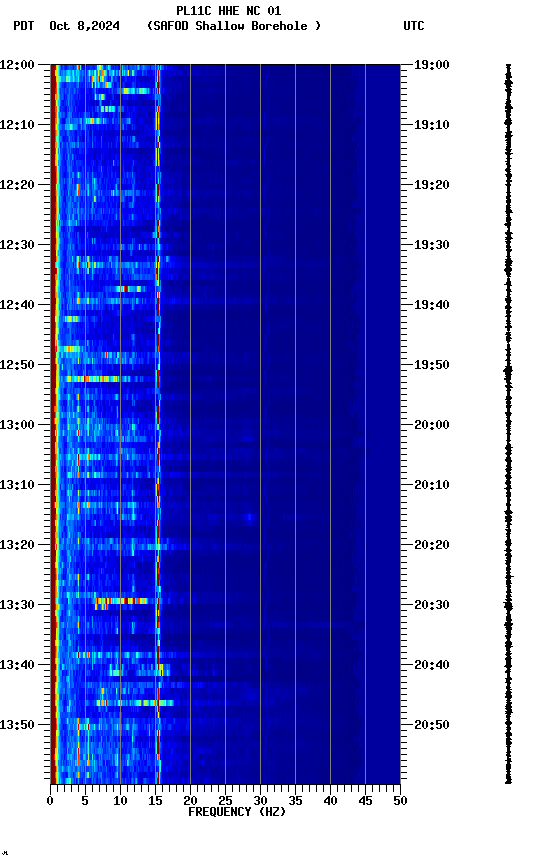Click the UTC time label 20:20
The height and width of the screenshot is (864, 552).
[432, 546]
